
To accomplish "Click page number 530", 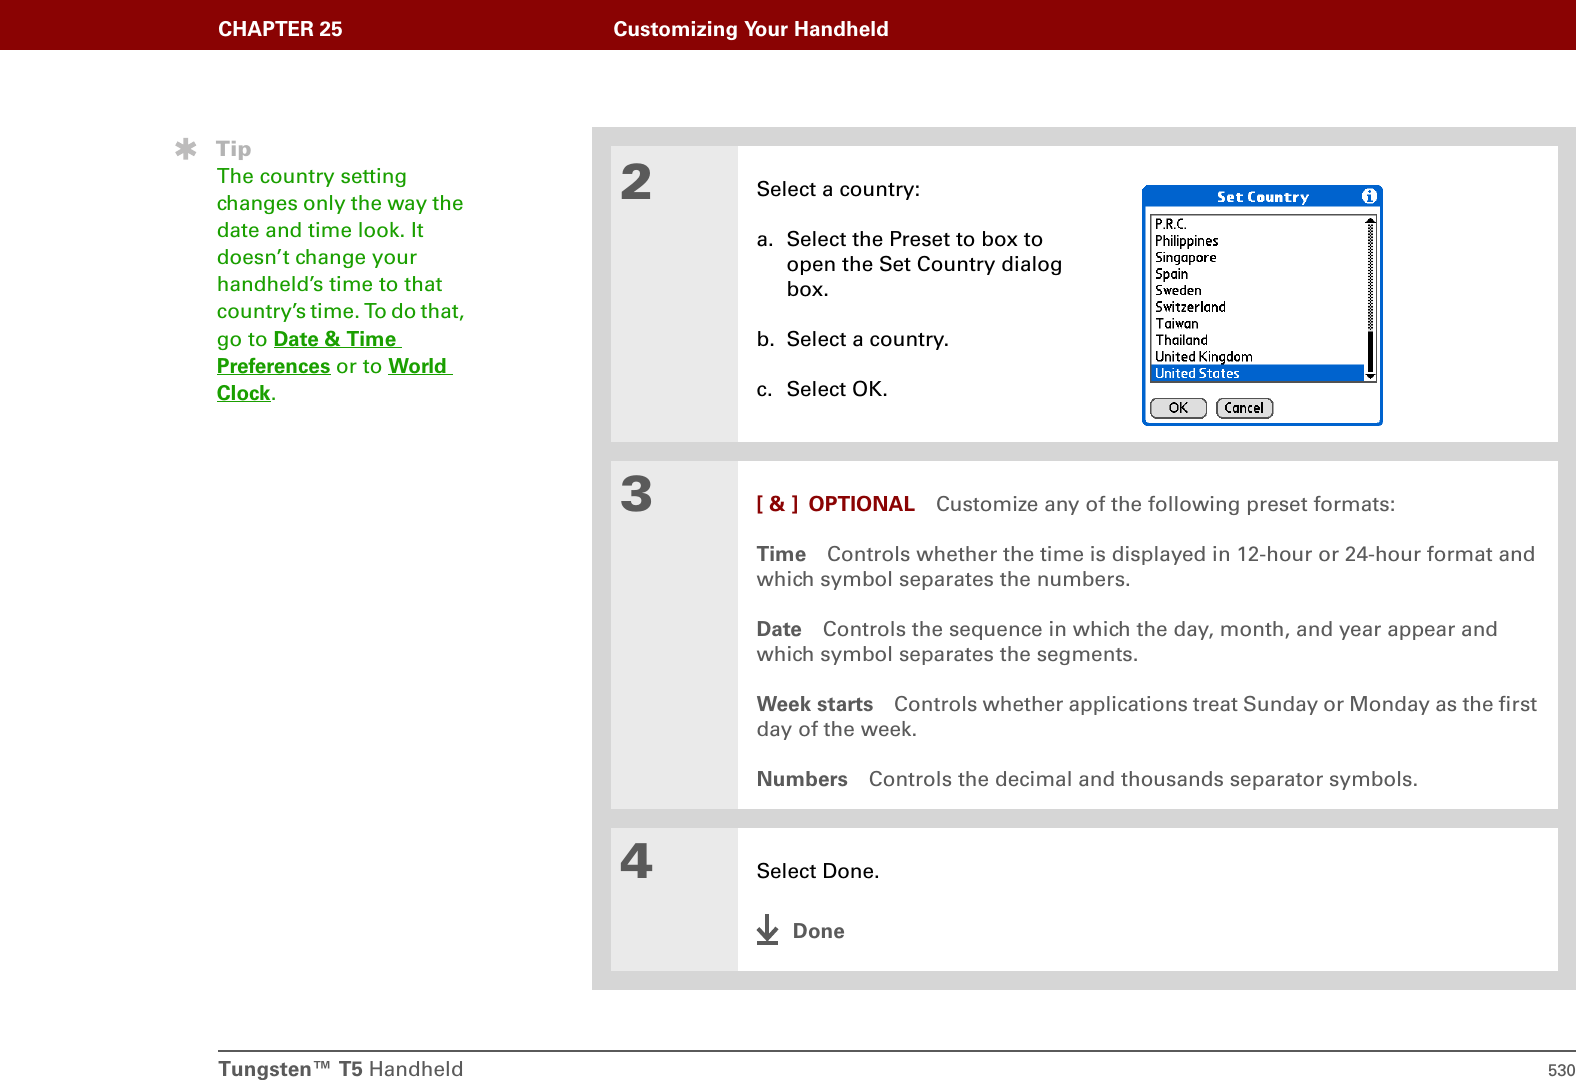I will (x=1561, y=1070).
